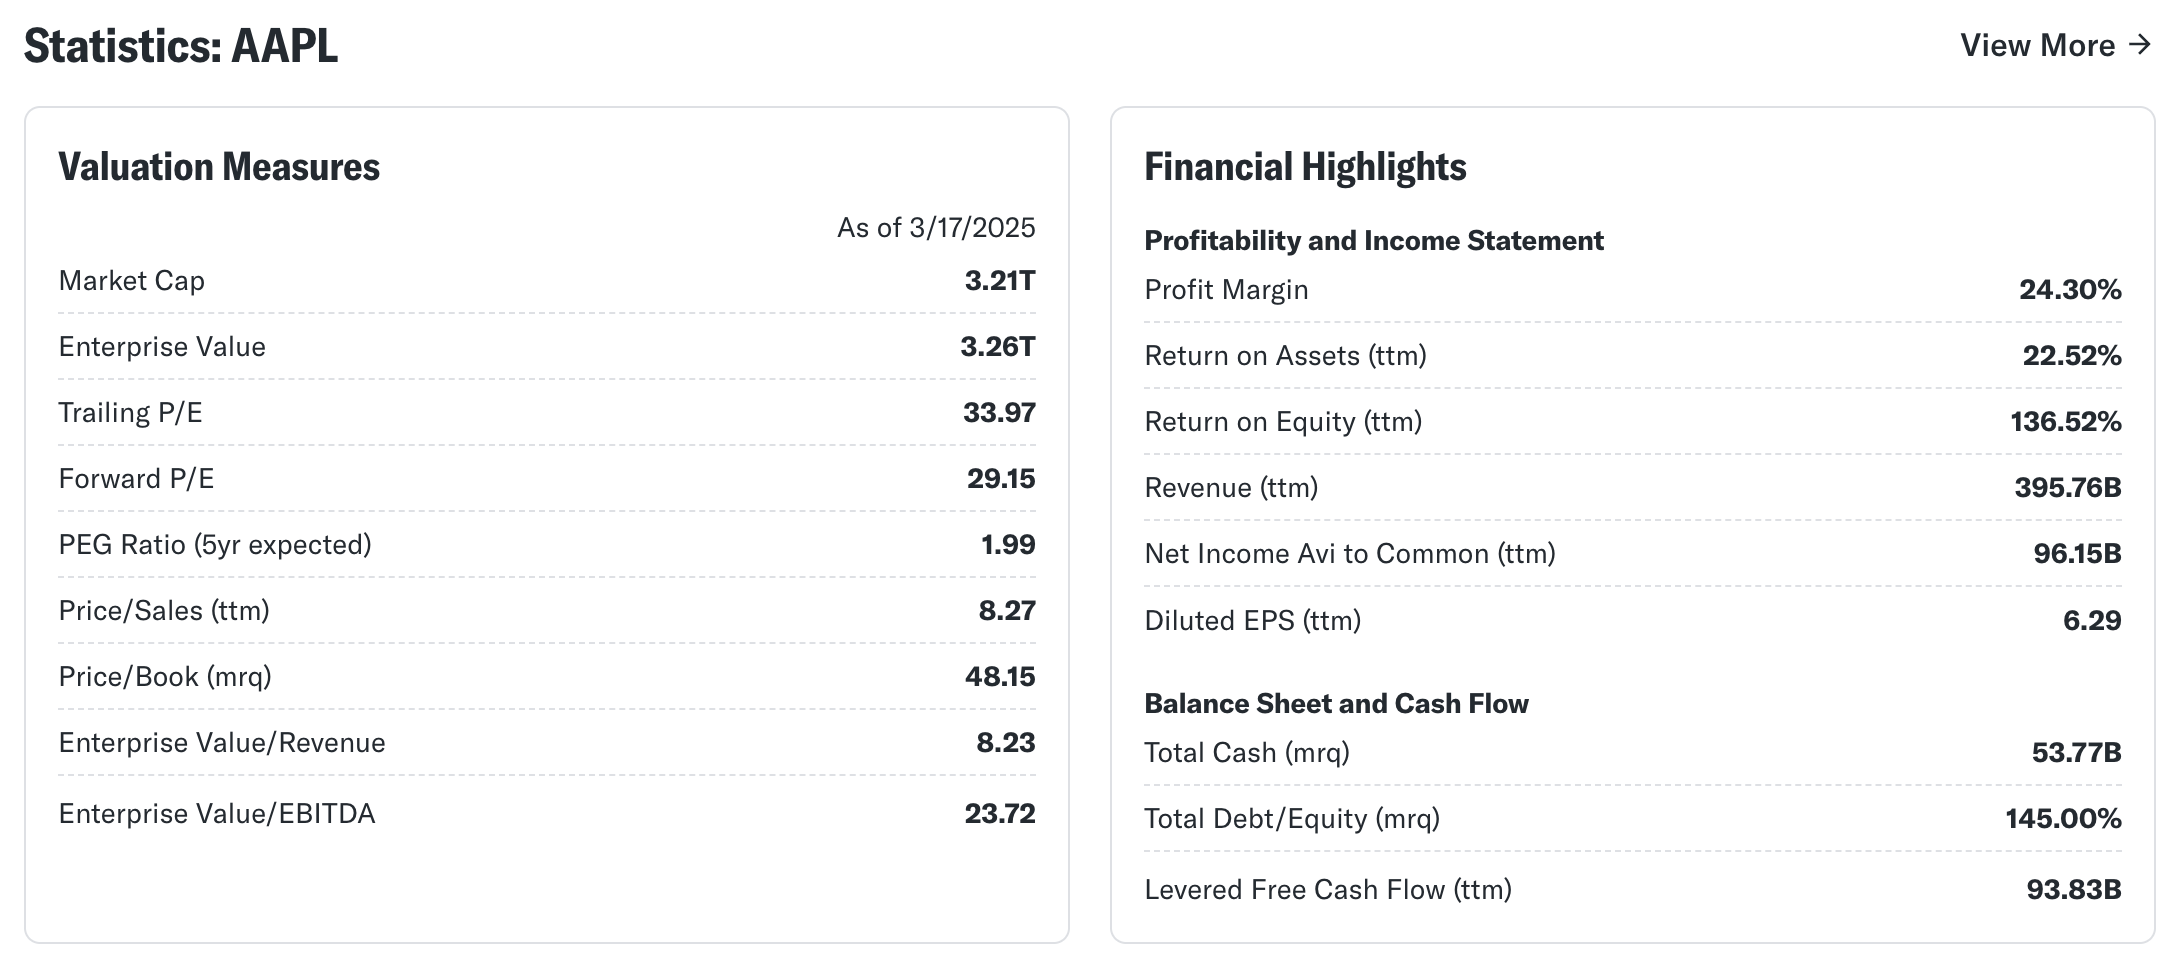Select the 48.15 price/book value
Screen dimensions: 2170x954
tap(1000, 677)
